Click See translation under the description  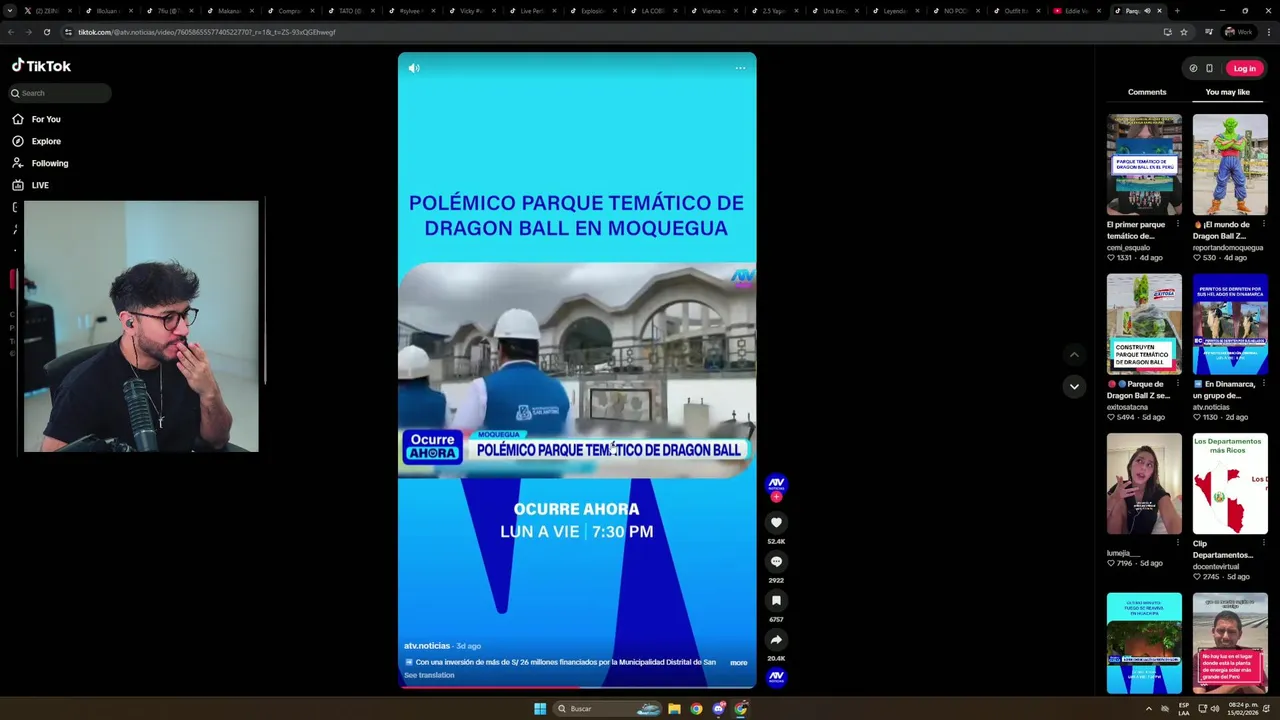[x=429, y=675]
